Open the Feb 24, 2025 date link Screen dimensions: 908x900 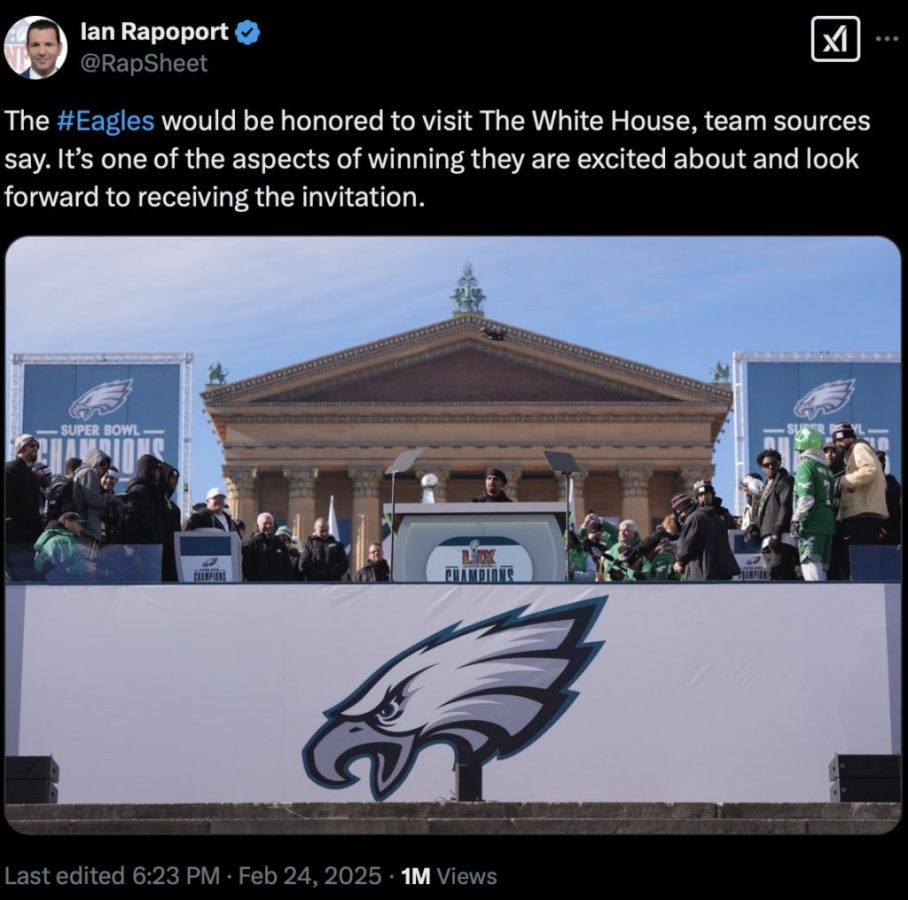point(310,876)
